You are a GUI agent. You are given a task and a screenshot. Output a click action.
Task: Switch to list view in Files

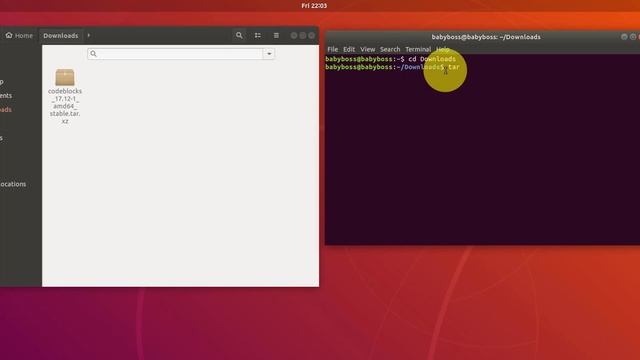(258, 36)
